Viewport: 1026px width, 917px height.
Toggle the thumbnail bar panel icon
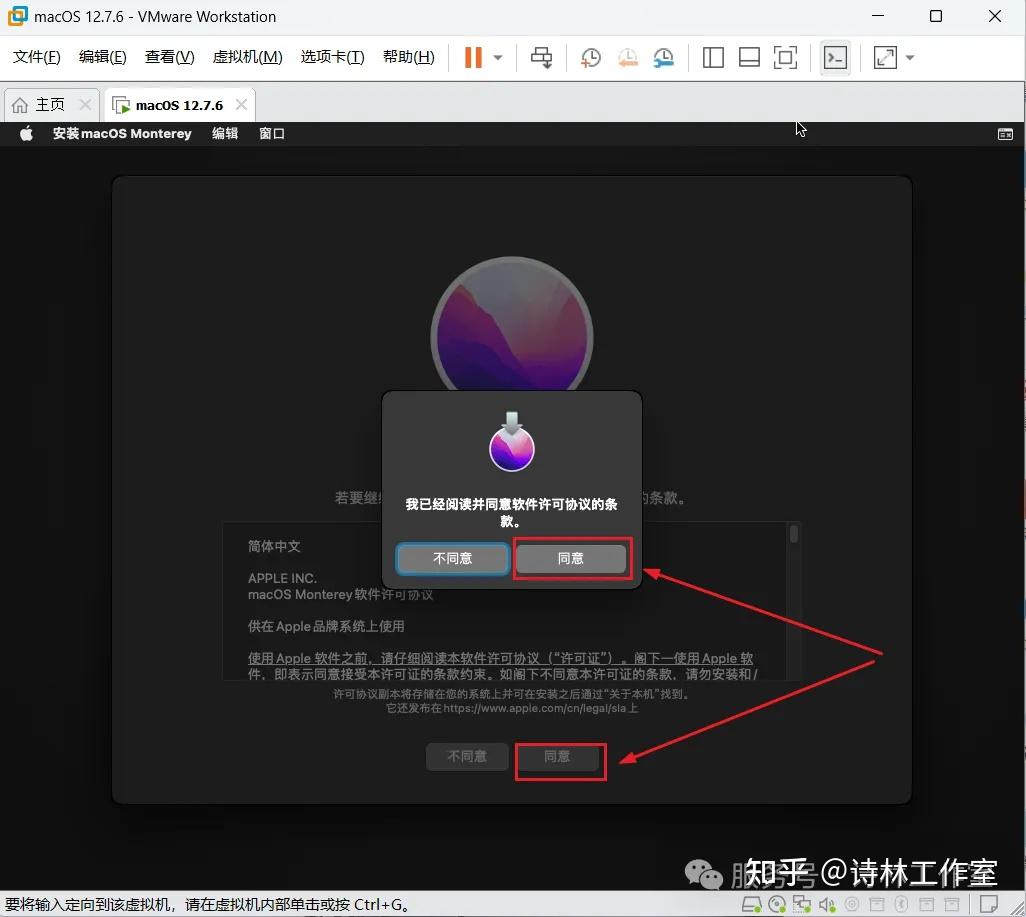749,58
